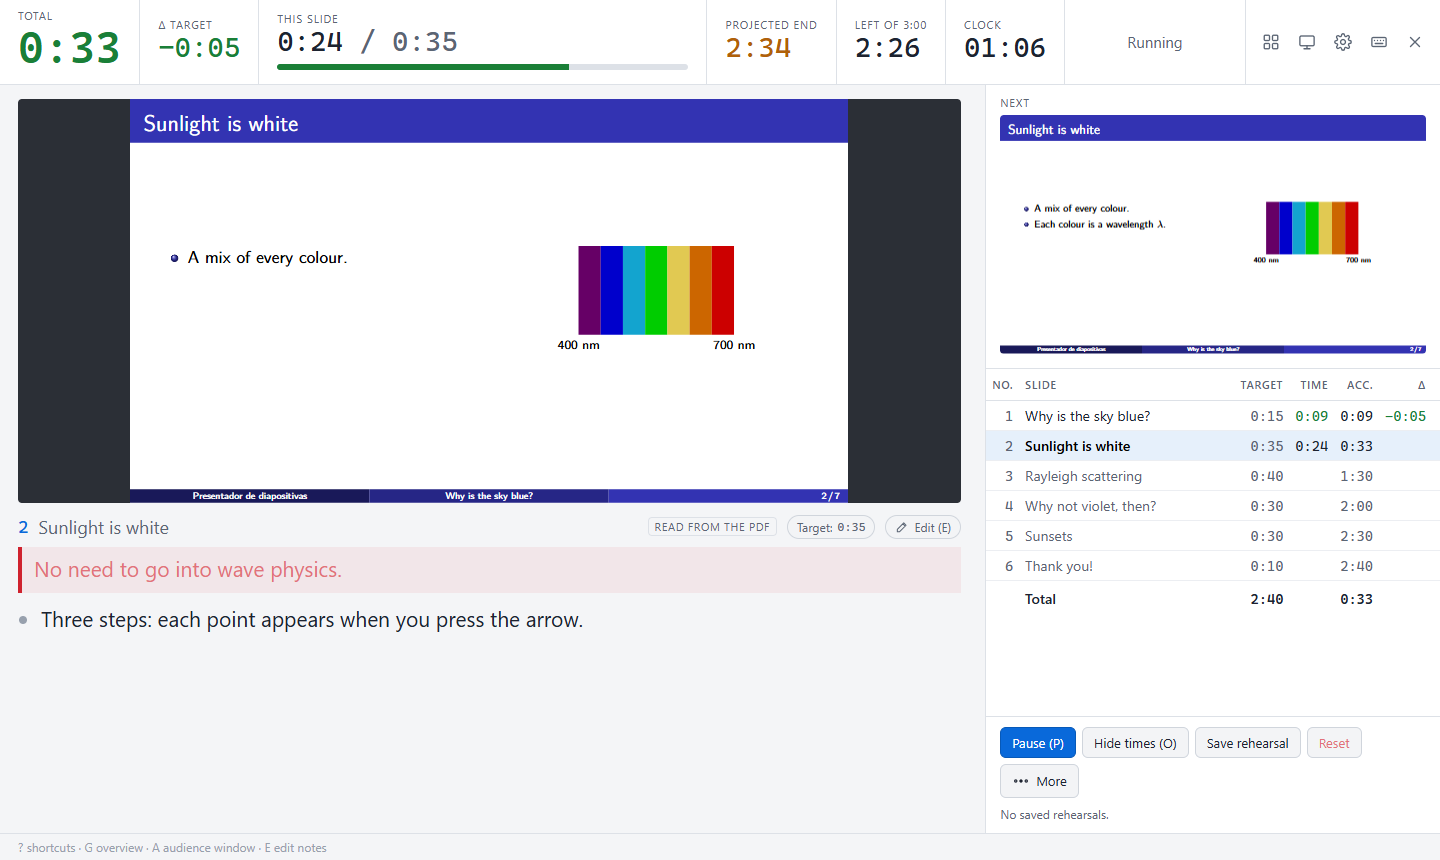The width and height of the screenshot is (1440, 860).
Task: Click the Total row label in the table
Action: coord(1040,599)
